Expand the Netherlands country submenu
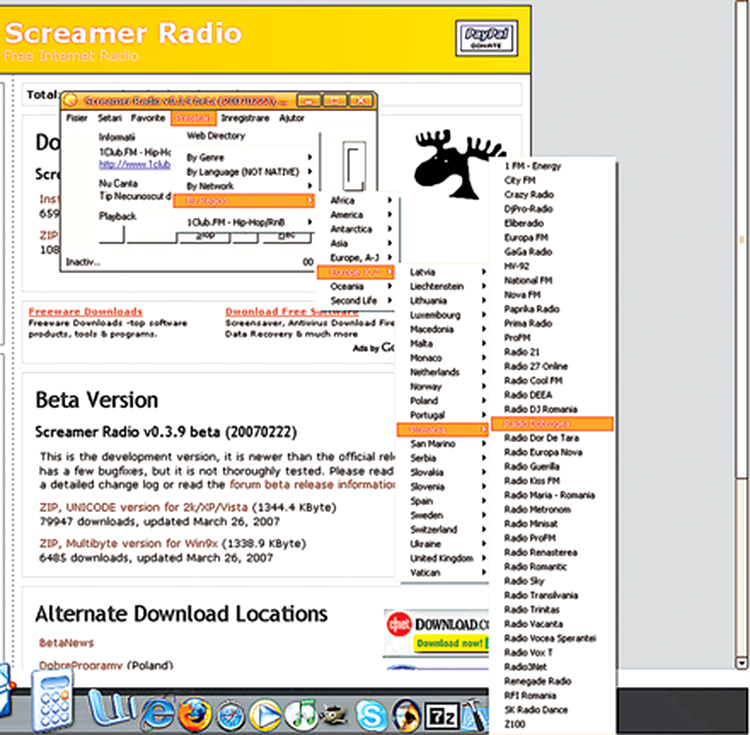This screenshot has width=750, height=735. [443, 372]
